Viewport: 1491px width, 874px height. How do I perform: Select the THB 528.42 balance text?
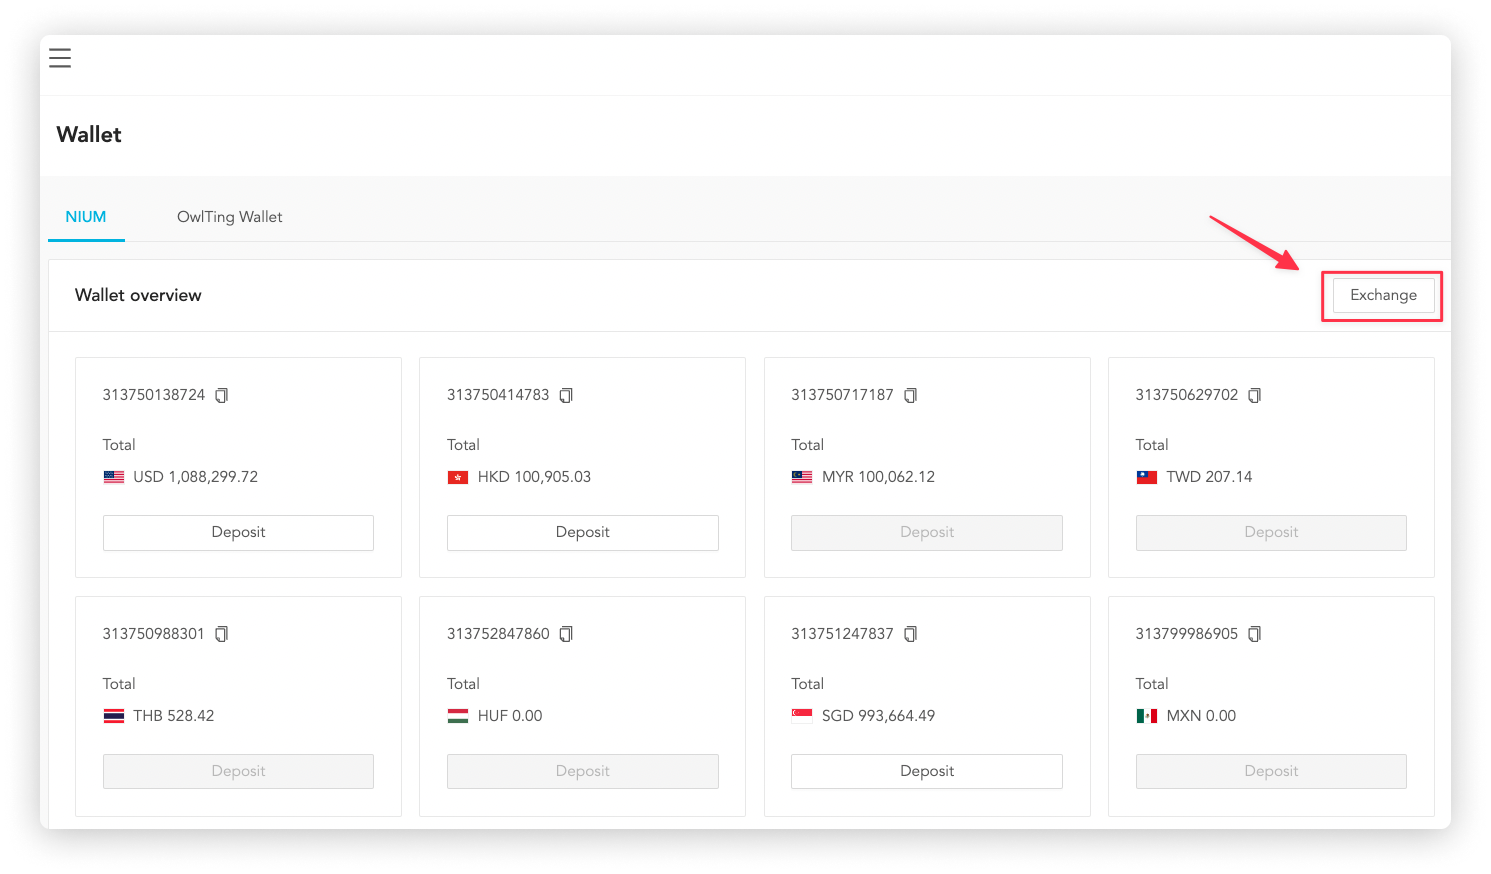174,716
